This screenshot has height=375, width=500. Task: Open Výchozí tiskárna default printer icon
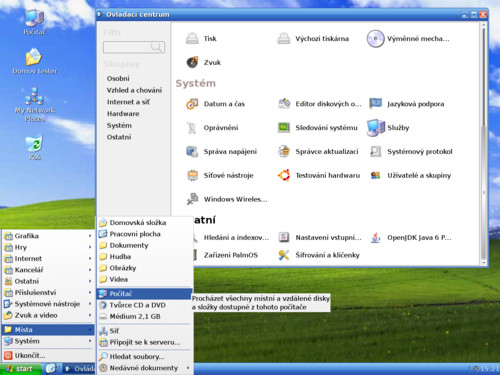pyautogui.click(x=284, y=39)
